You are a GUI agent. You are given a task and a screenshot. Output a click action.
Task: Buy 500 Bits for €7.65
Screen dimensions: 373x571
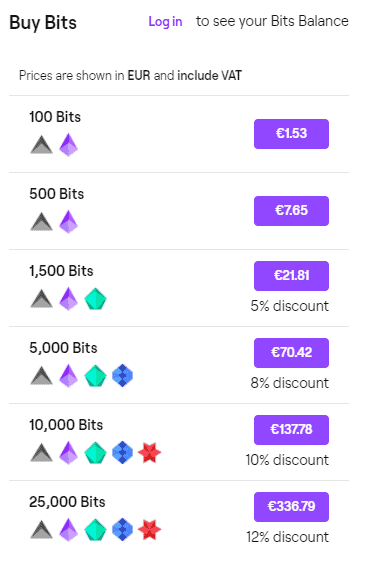click(291, 211)
